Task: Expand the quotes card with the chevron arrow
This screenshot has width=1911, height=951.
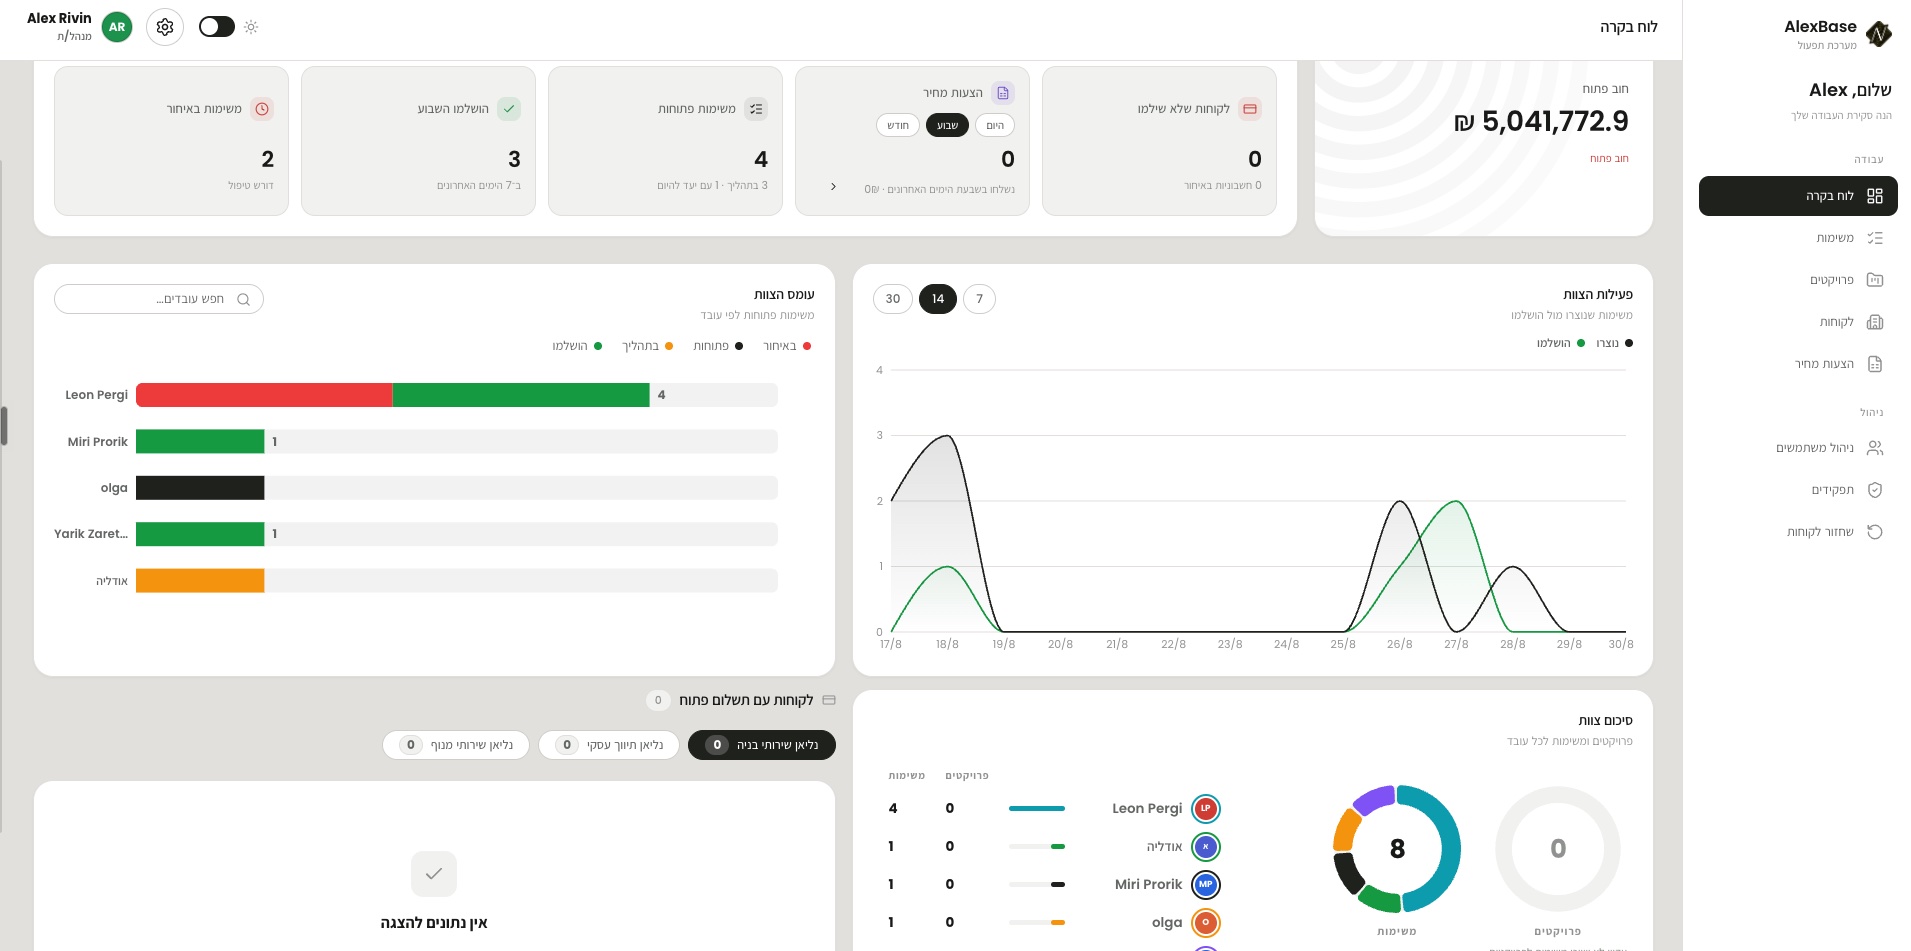Action: pyautogui.click(x=833, y=187)
